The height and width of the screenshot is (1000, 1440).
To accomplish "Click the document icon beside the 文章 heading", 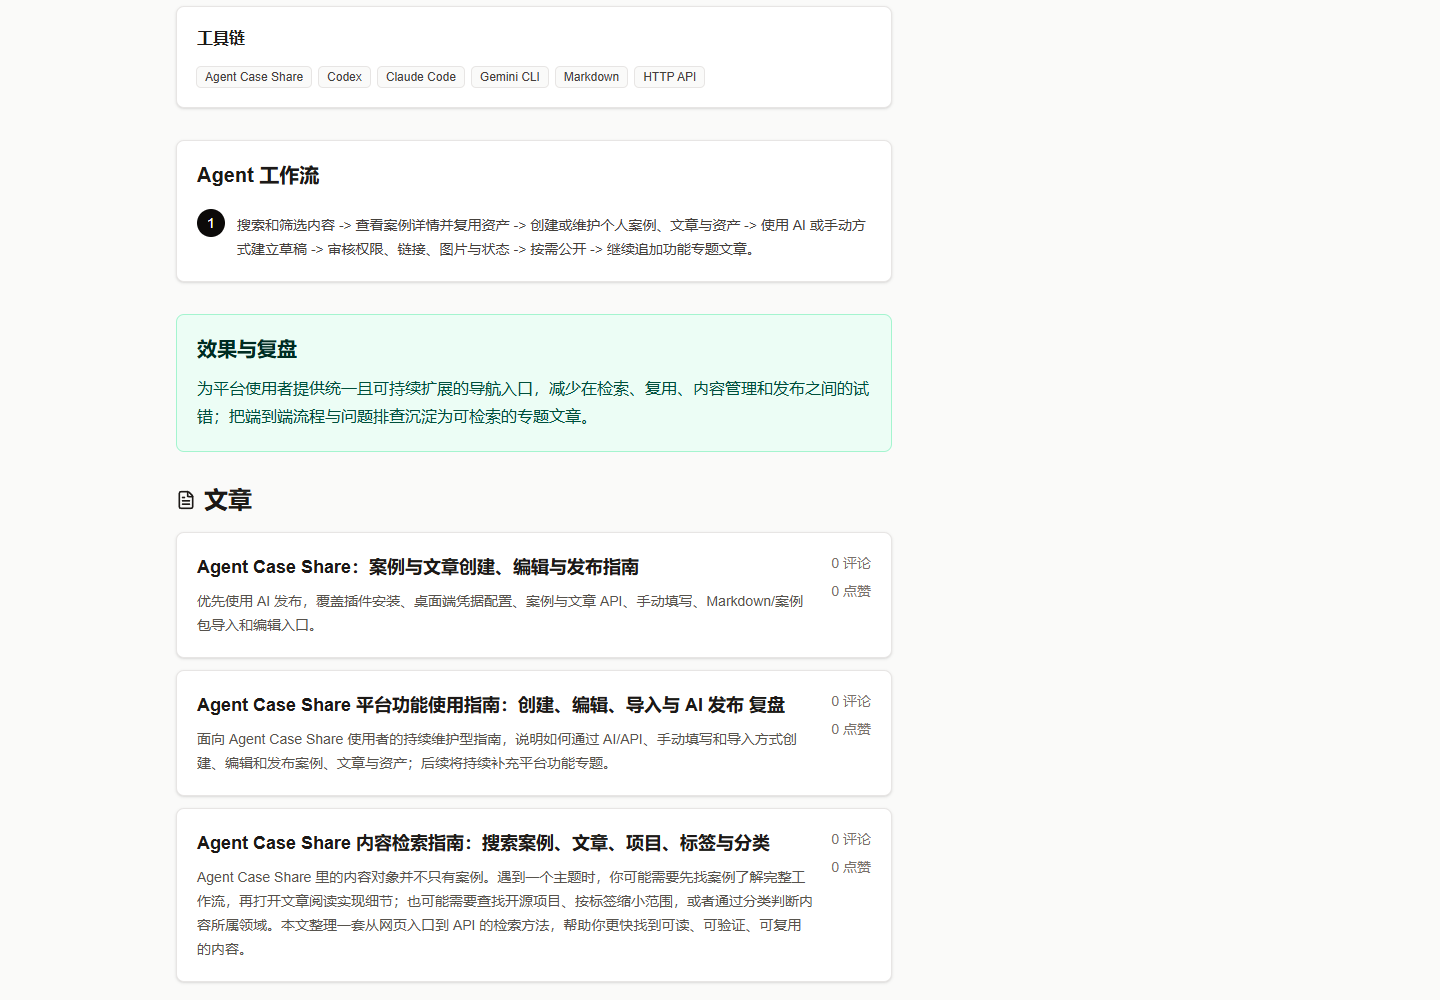I will coord(186,500).
